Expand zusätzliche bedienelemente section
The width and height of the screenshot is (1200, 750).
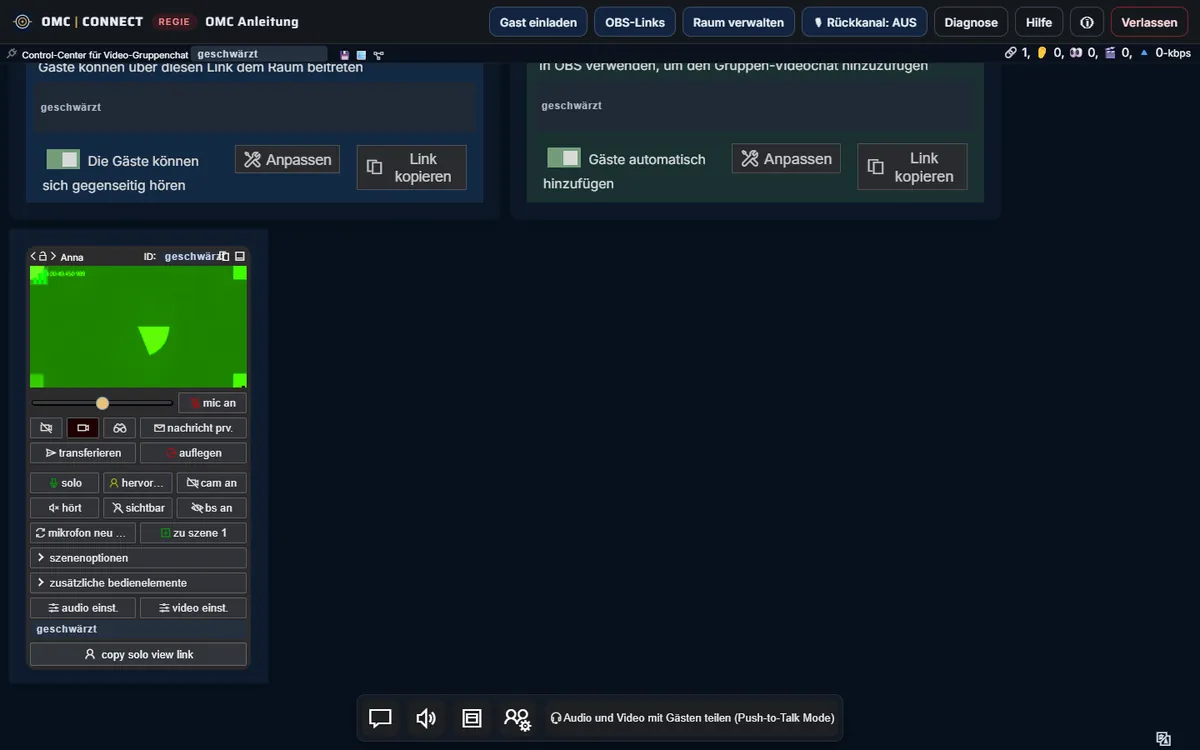coord(138,583)
